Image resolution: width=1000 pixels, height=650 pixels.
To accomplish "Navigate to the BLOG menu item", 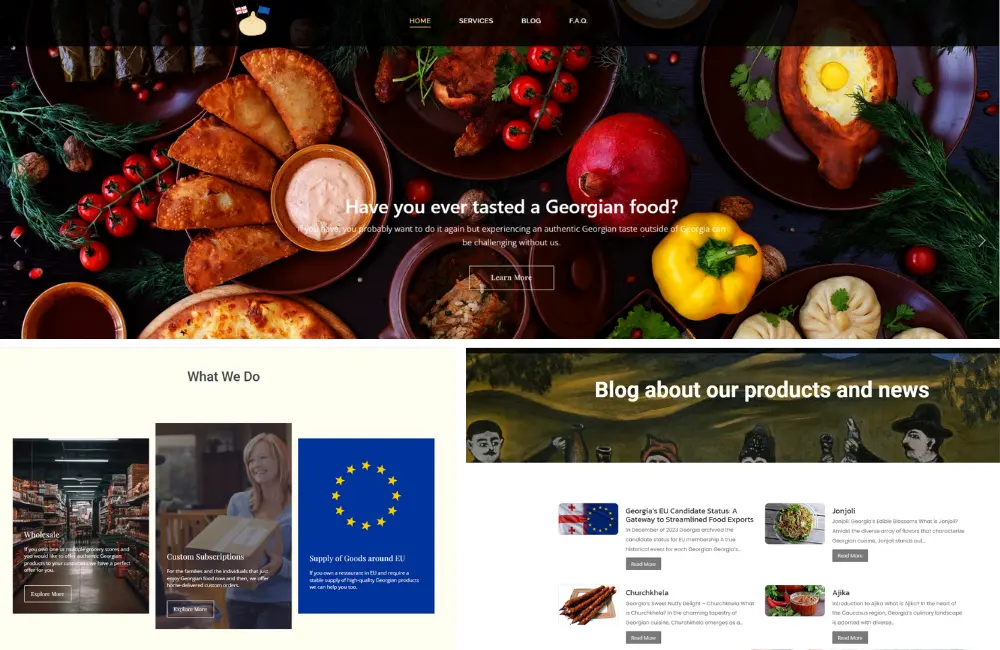I will point(531,20).
